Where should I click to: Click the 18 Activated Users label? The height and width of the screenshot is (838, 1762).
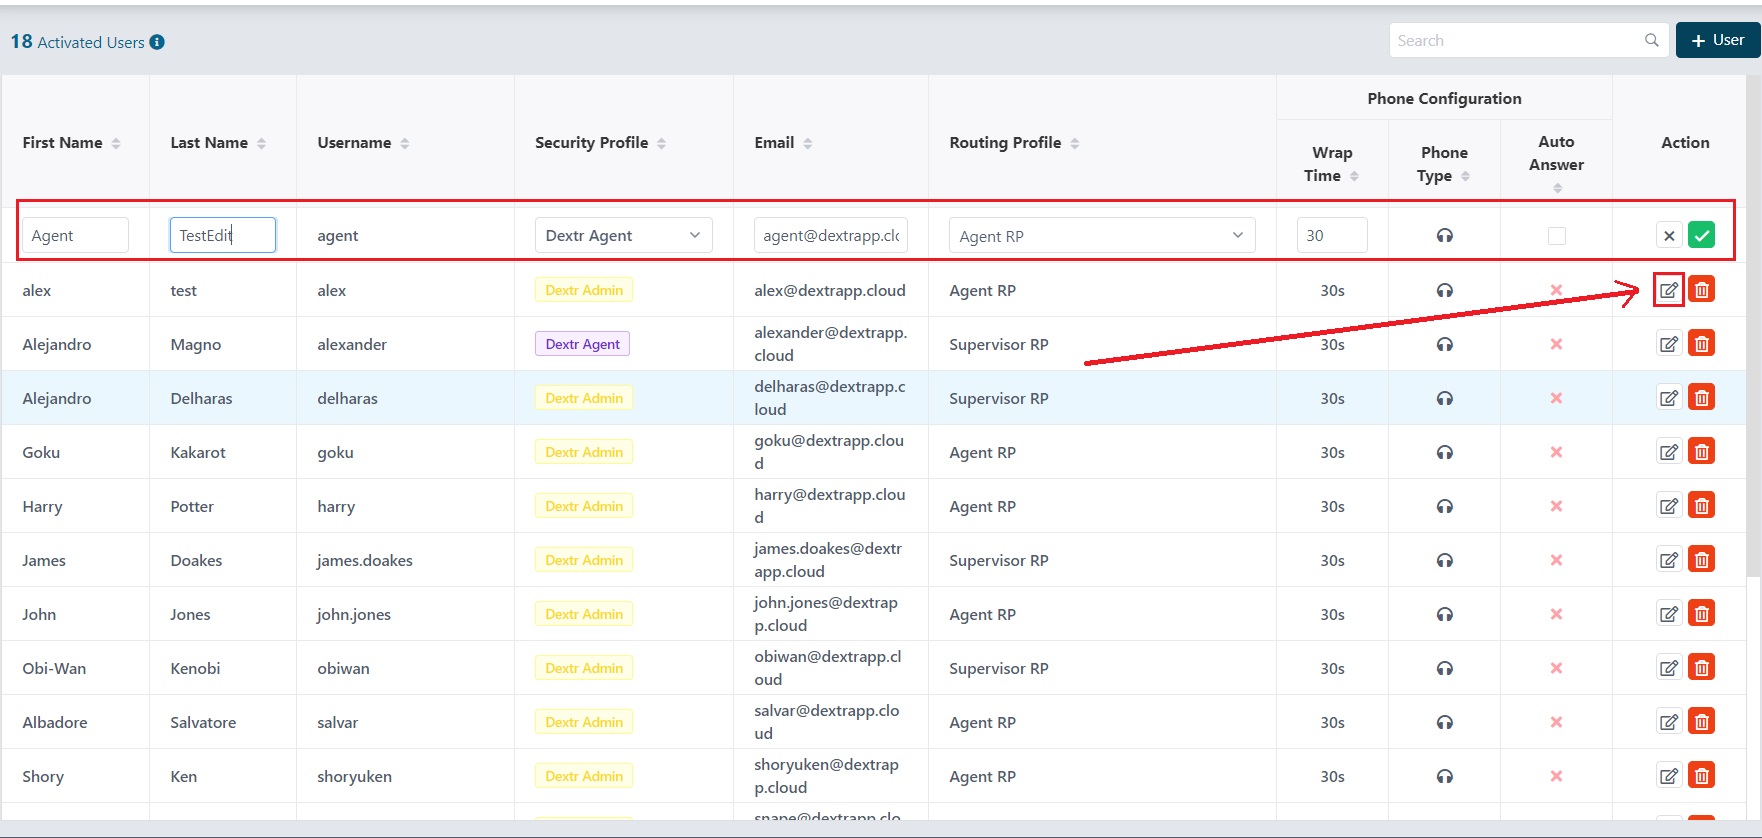[77, 42]
